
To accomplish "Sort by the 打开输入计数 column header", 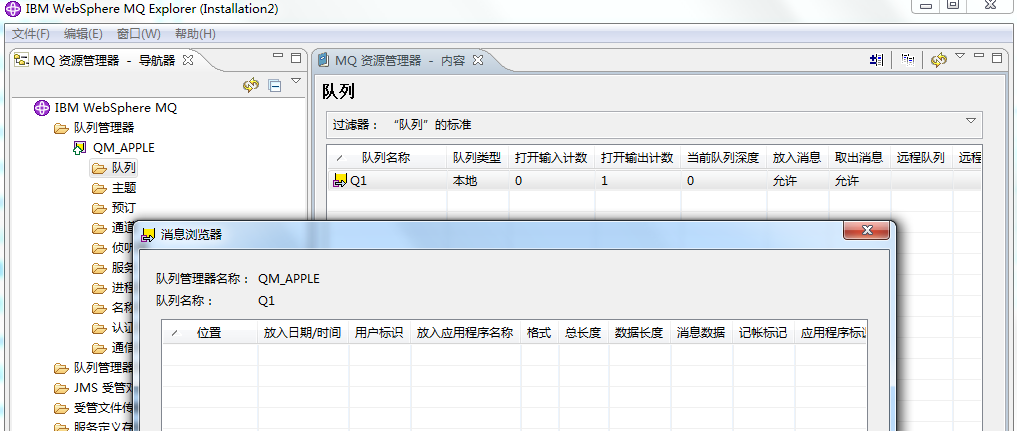I will pos(551,157).
